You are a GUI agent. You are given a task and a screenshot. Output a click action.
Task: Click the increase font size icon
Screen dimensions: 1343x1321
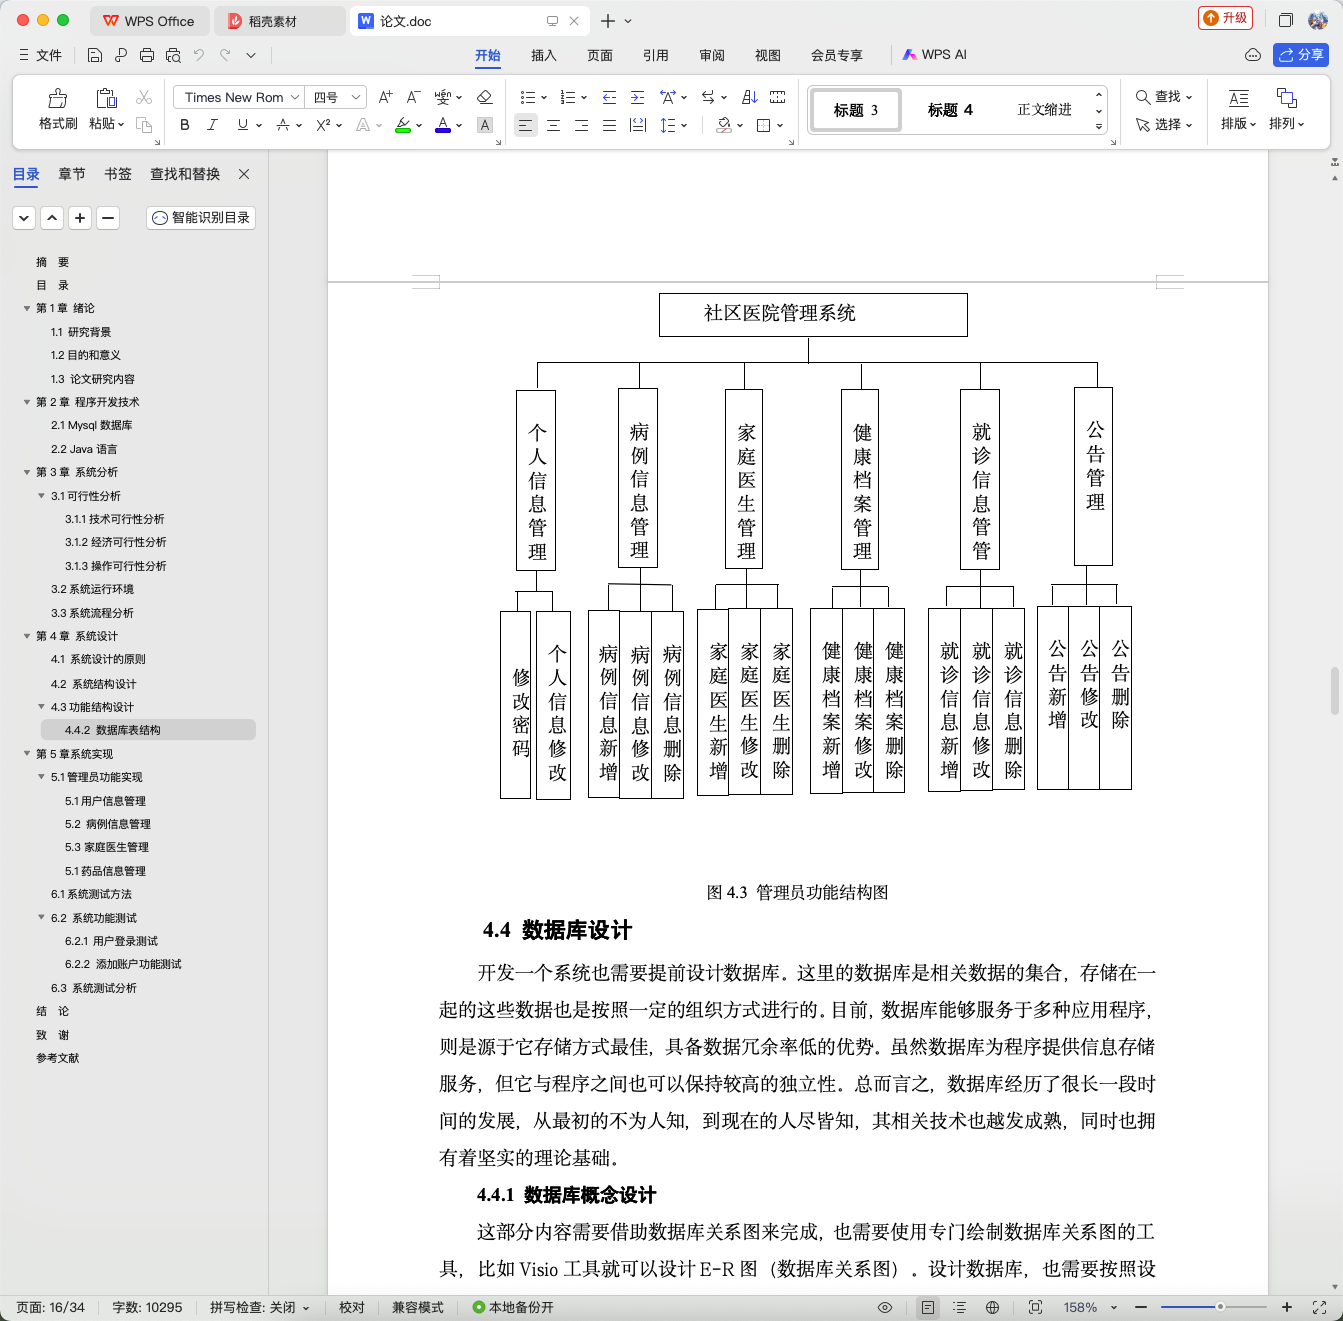click(x=385, y=97)
